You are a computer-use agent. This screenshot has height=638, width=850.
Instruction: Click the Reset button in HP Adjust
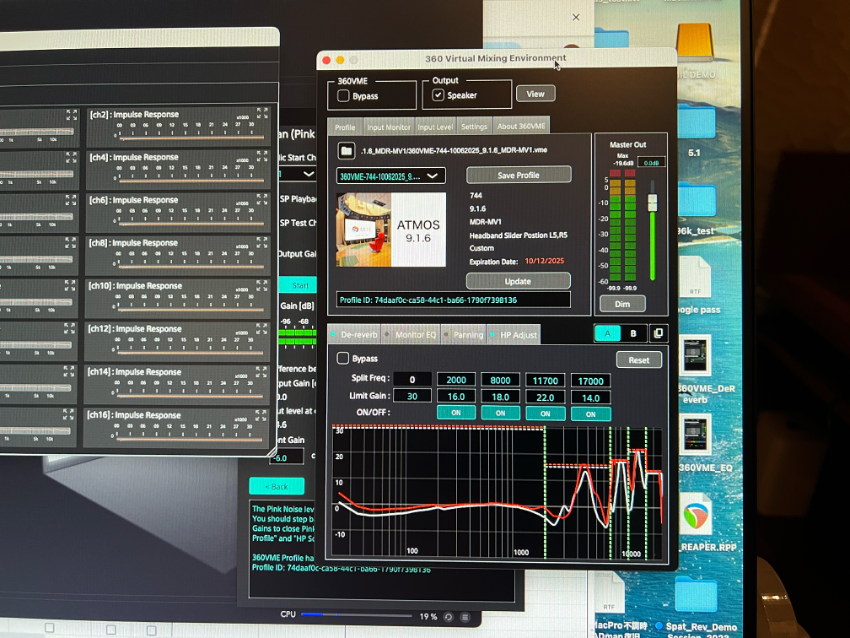[639, 360]
